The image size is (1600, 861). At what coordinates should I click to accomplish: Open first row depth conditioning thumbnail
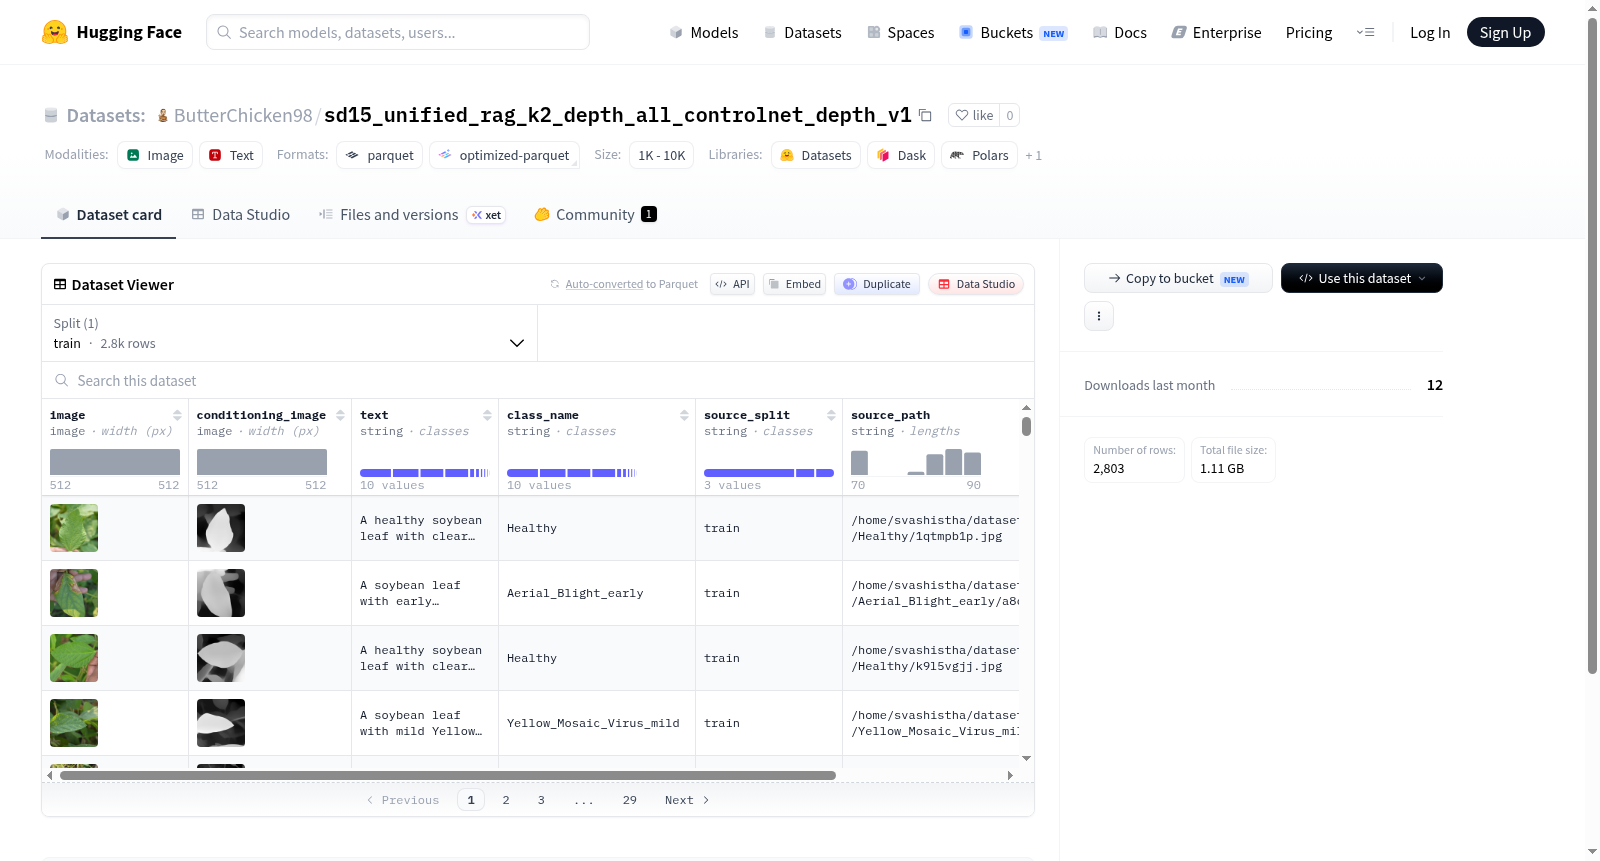point(221,528)
